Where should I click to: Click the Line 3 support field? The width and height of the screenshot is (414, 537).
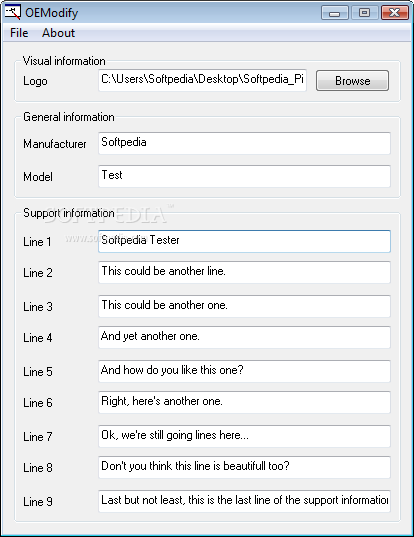tap(244, 306)
